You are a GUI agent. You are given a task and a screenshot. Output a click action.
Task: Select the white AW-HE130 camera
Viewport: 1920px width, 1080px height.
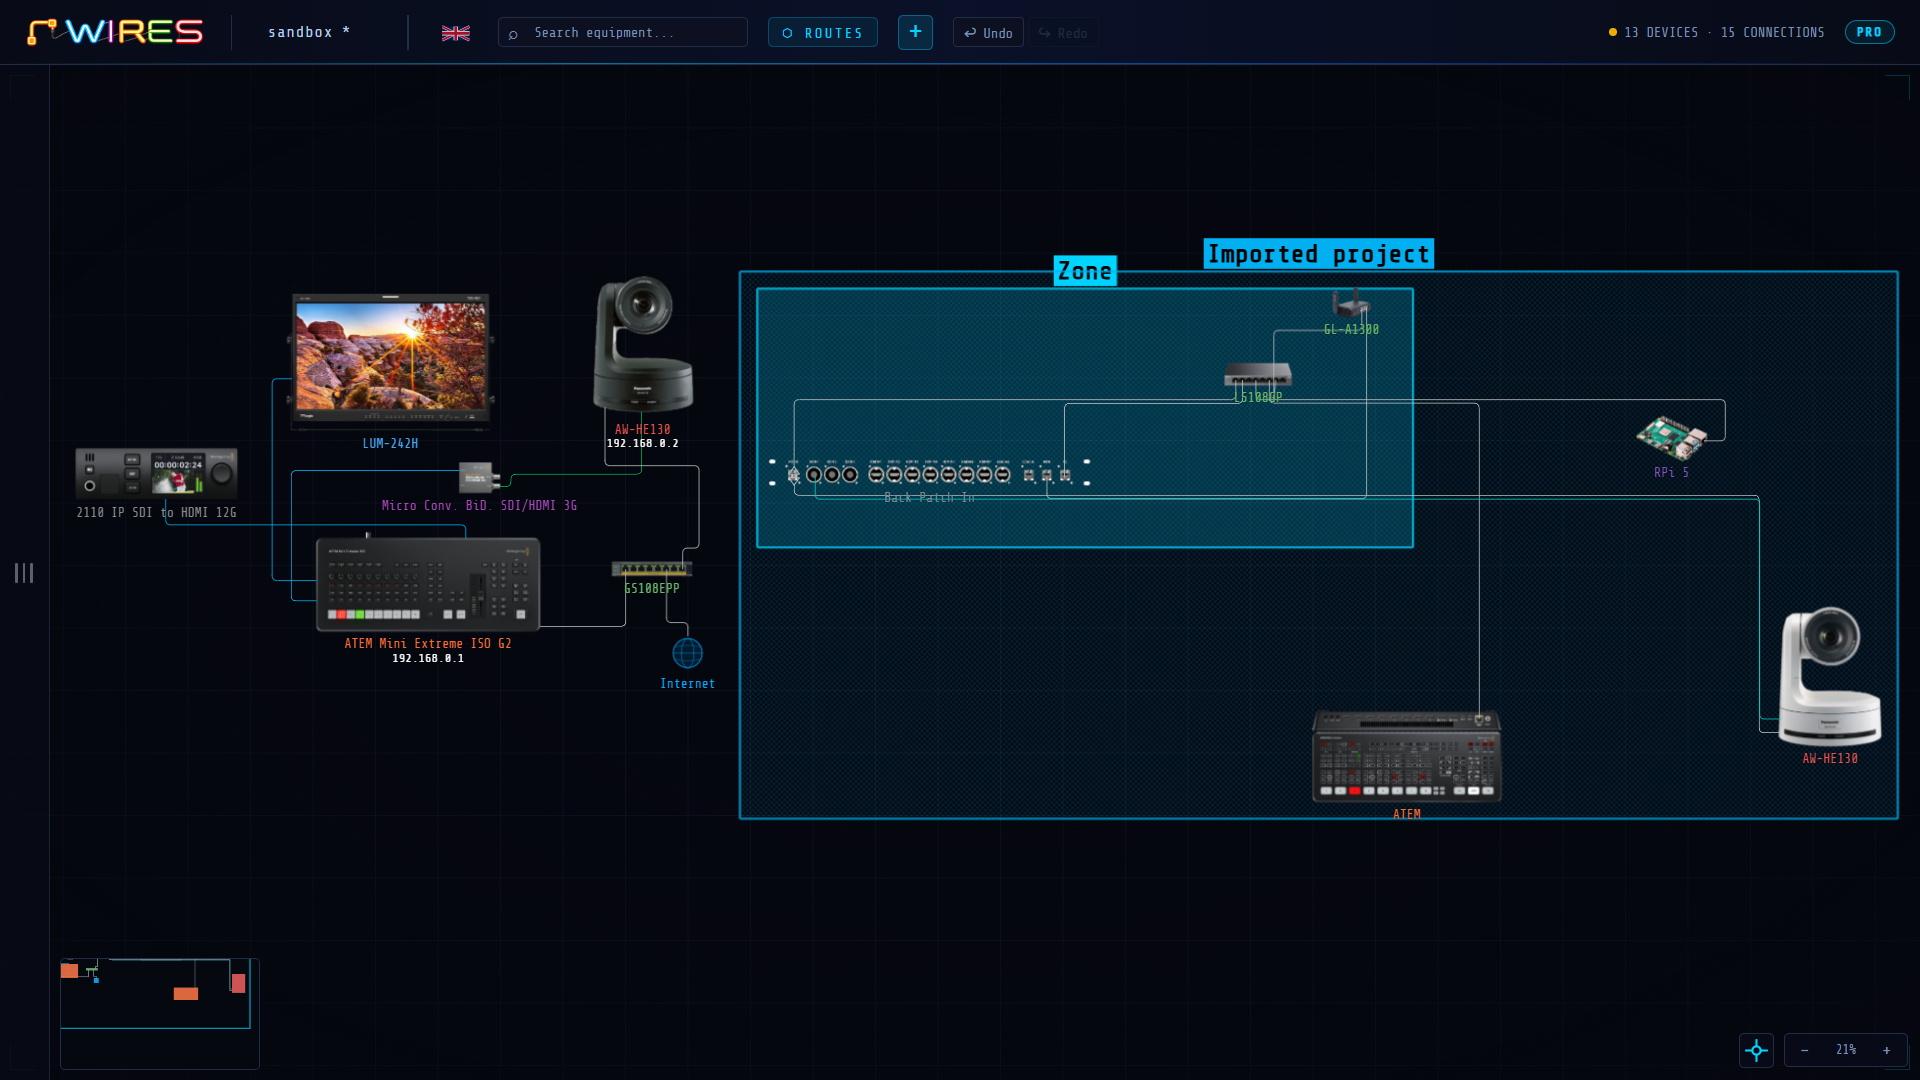pos(1829,676)
